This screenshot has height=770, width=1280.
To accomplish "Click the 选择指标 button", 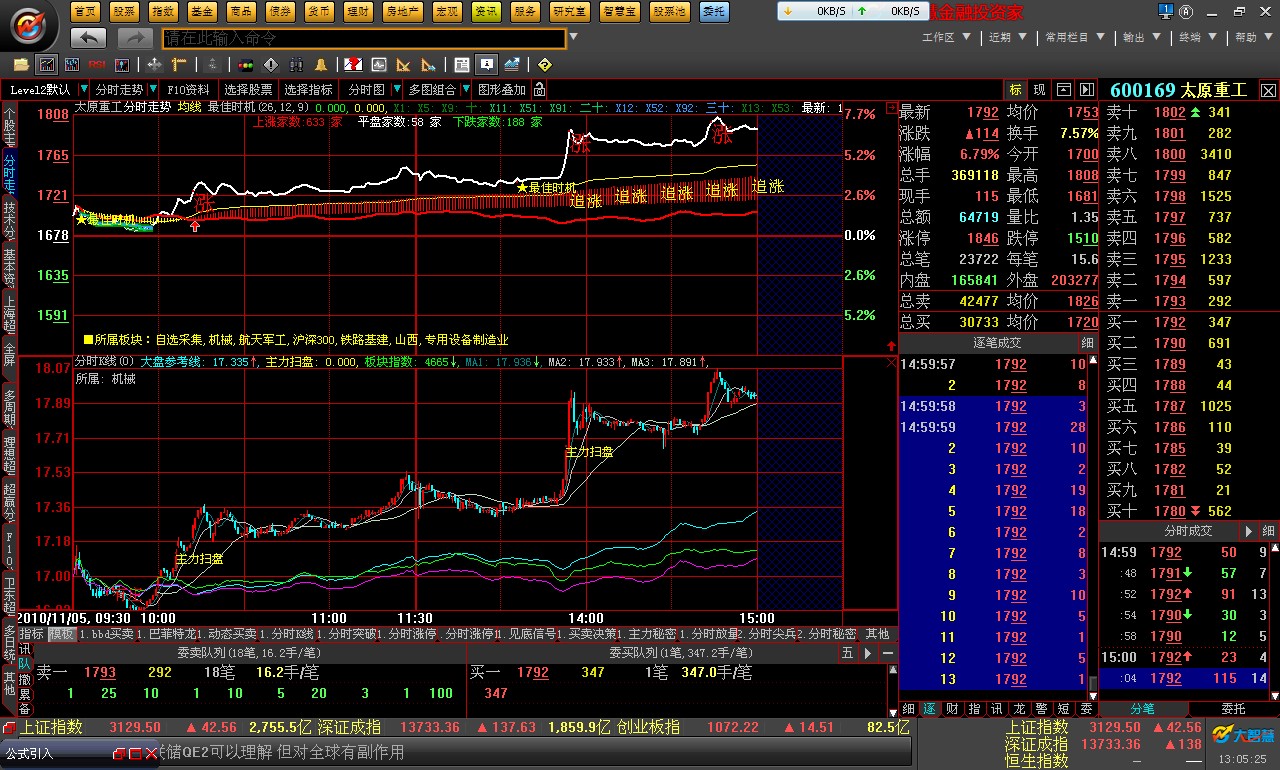I will coord(308,90).
